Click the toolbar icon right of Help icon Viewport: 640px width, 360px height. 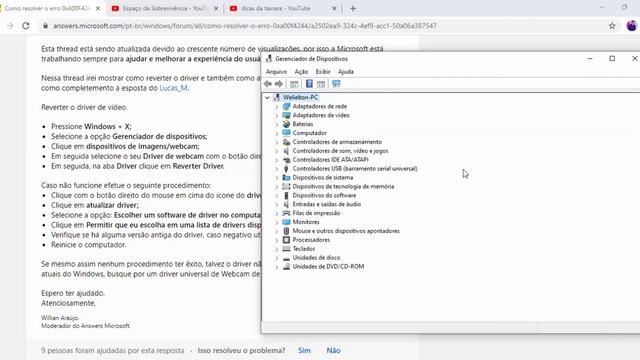pyautogui.click(x=321, y=84)
